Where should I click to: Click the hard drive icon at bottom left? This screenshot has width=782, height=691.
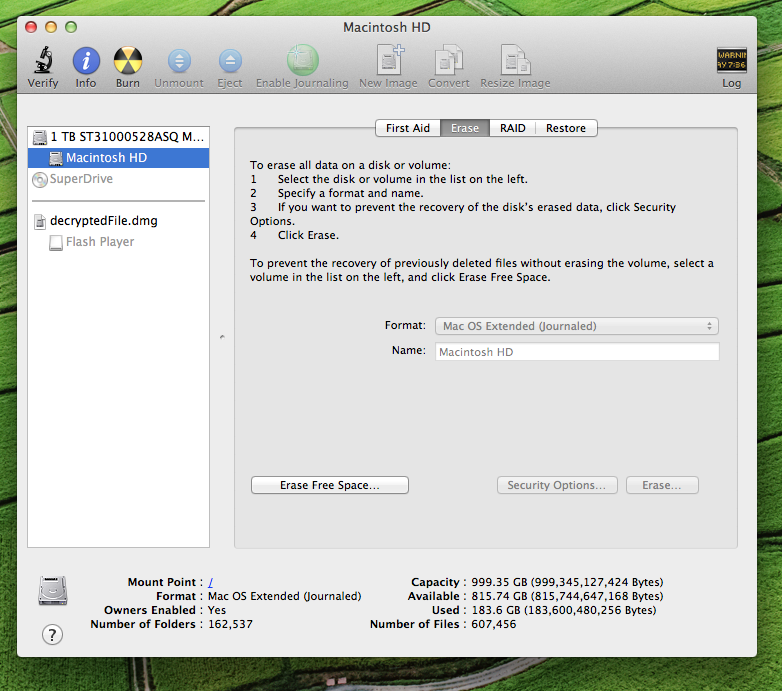point(53,591)
